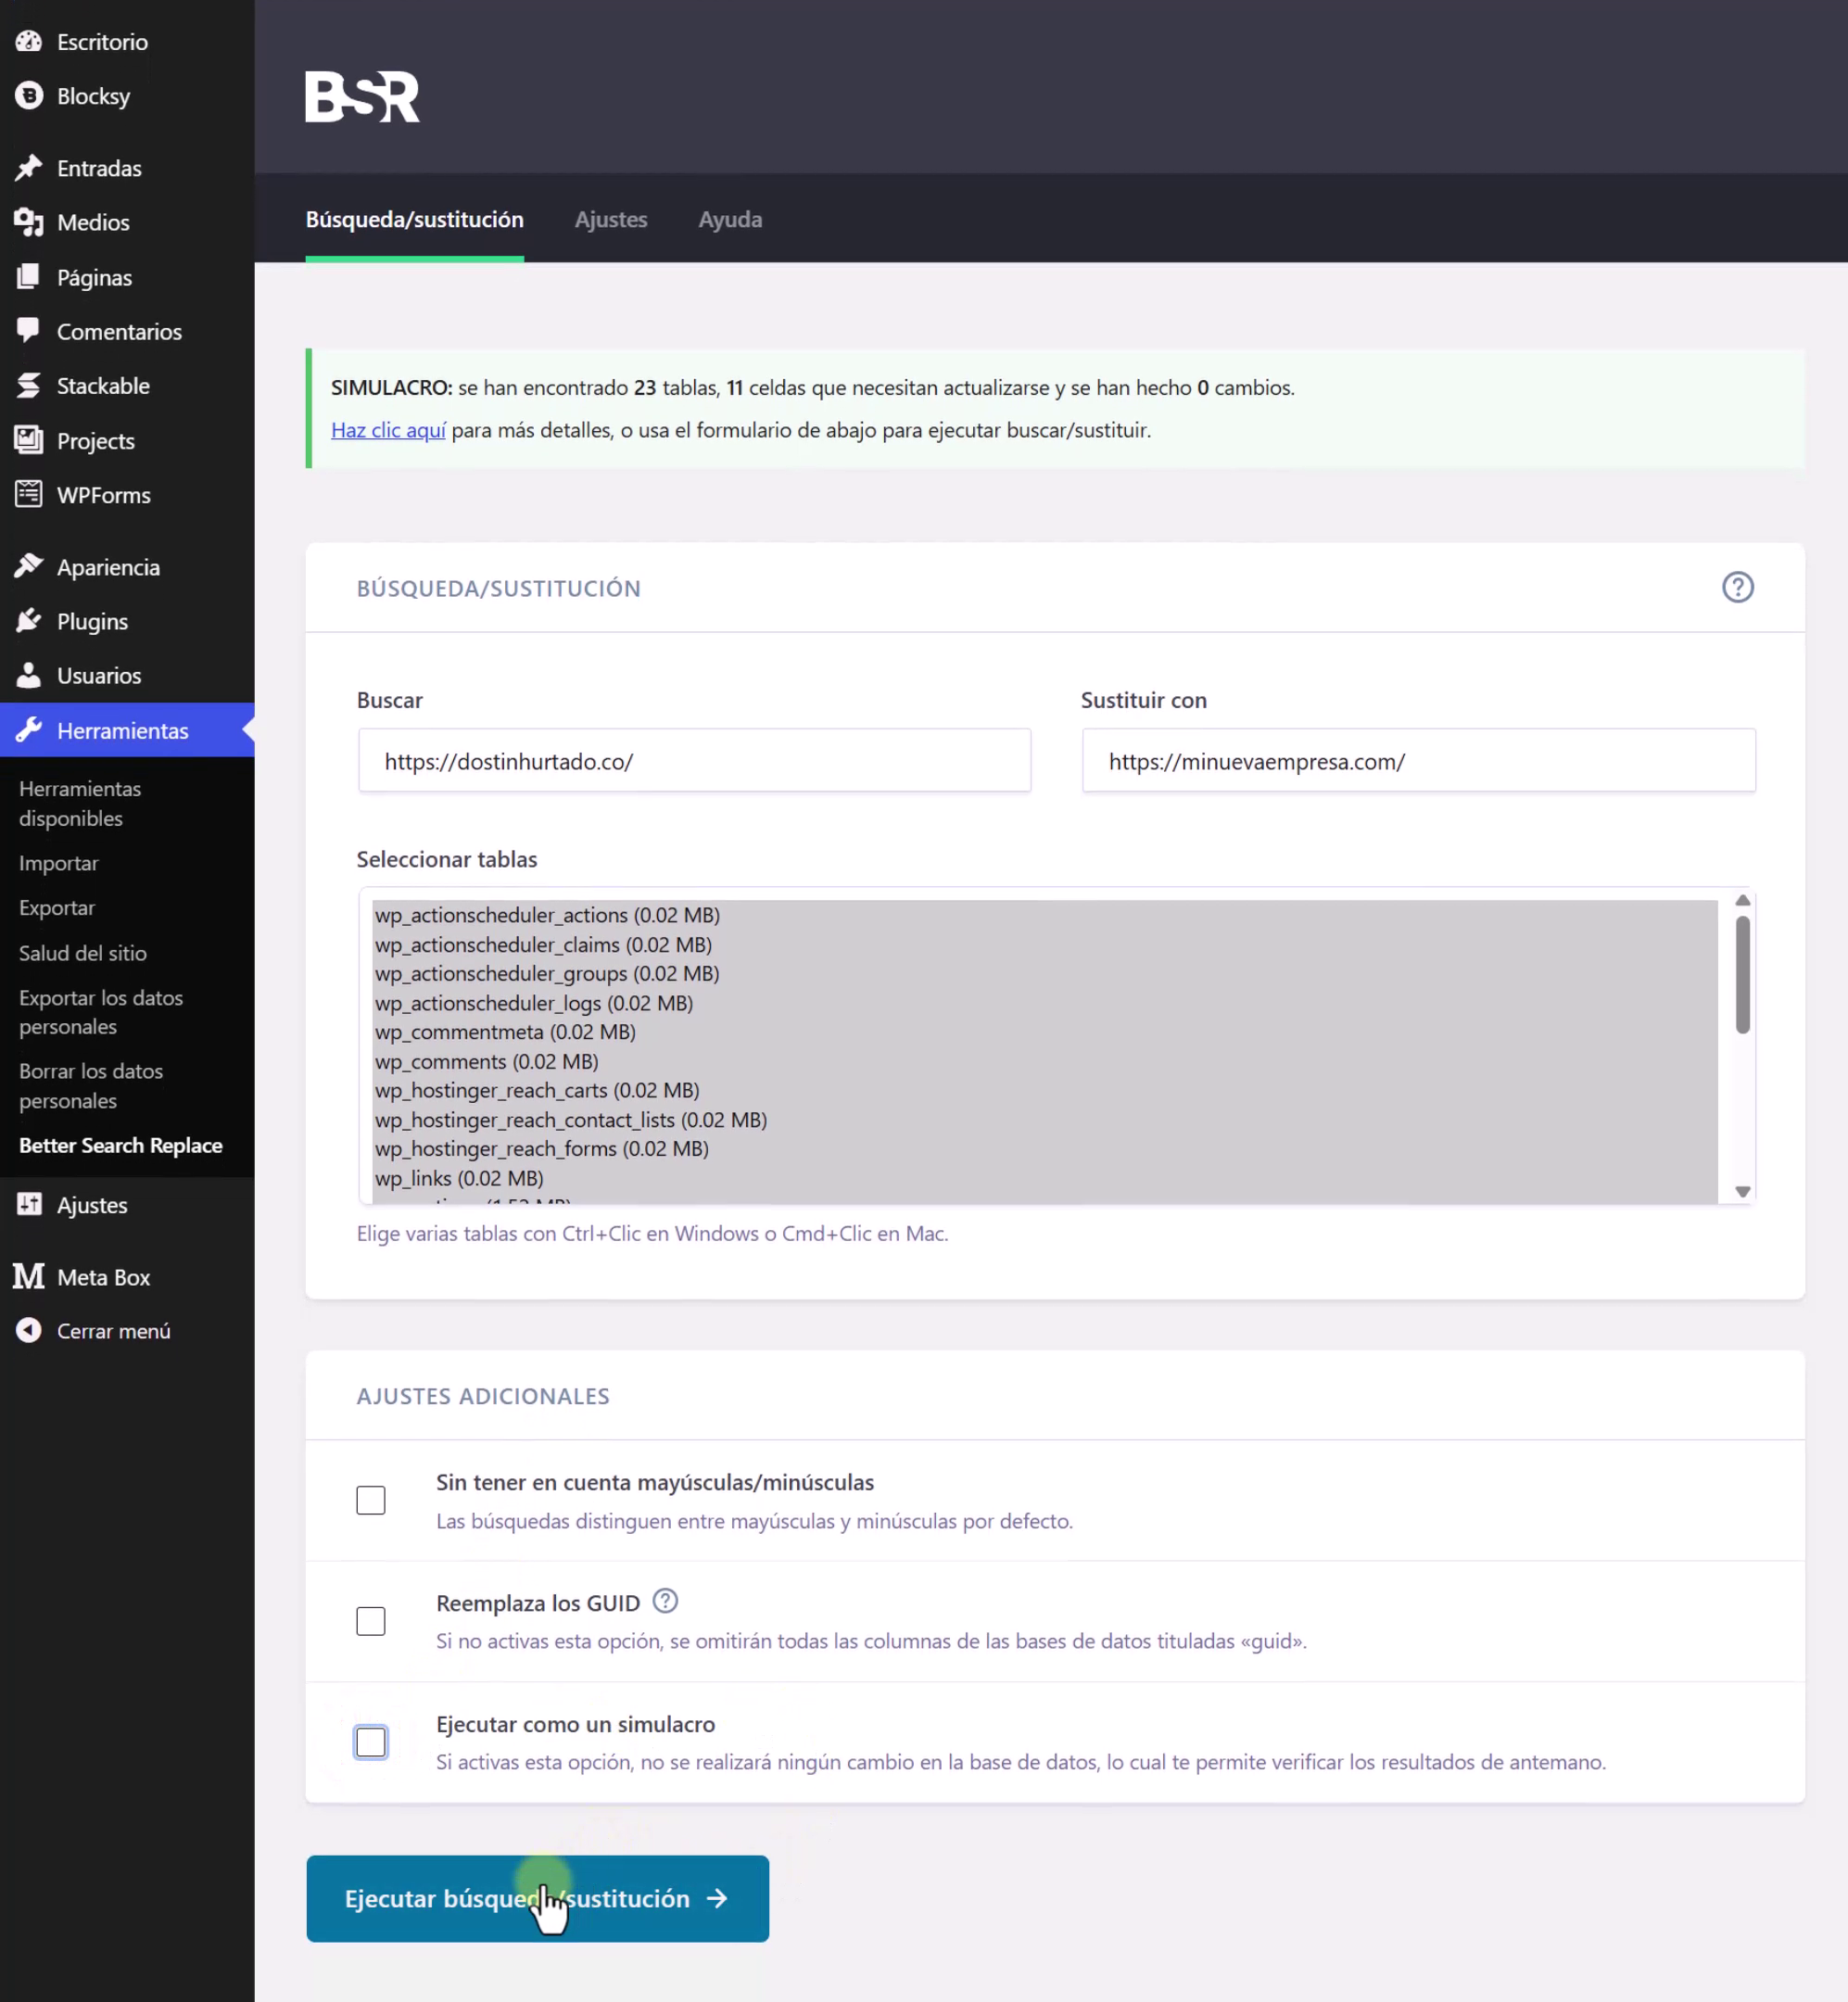The image size is (1848, 2002).
Task: Open Herramientas disponibles submenu item
Action: click(80, 803)
